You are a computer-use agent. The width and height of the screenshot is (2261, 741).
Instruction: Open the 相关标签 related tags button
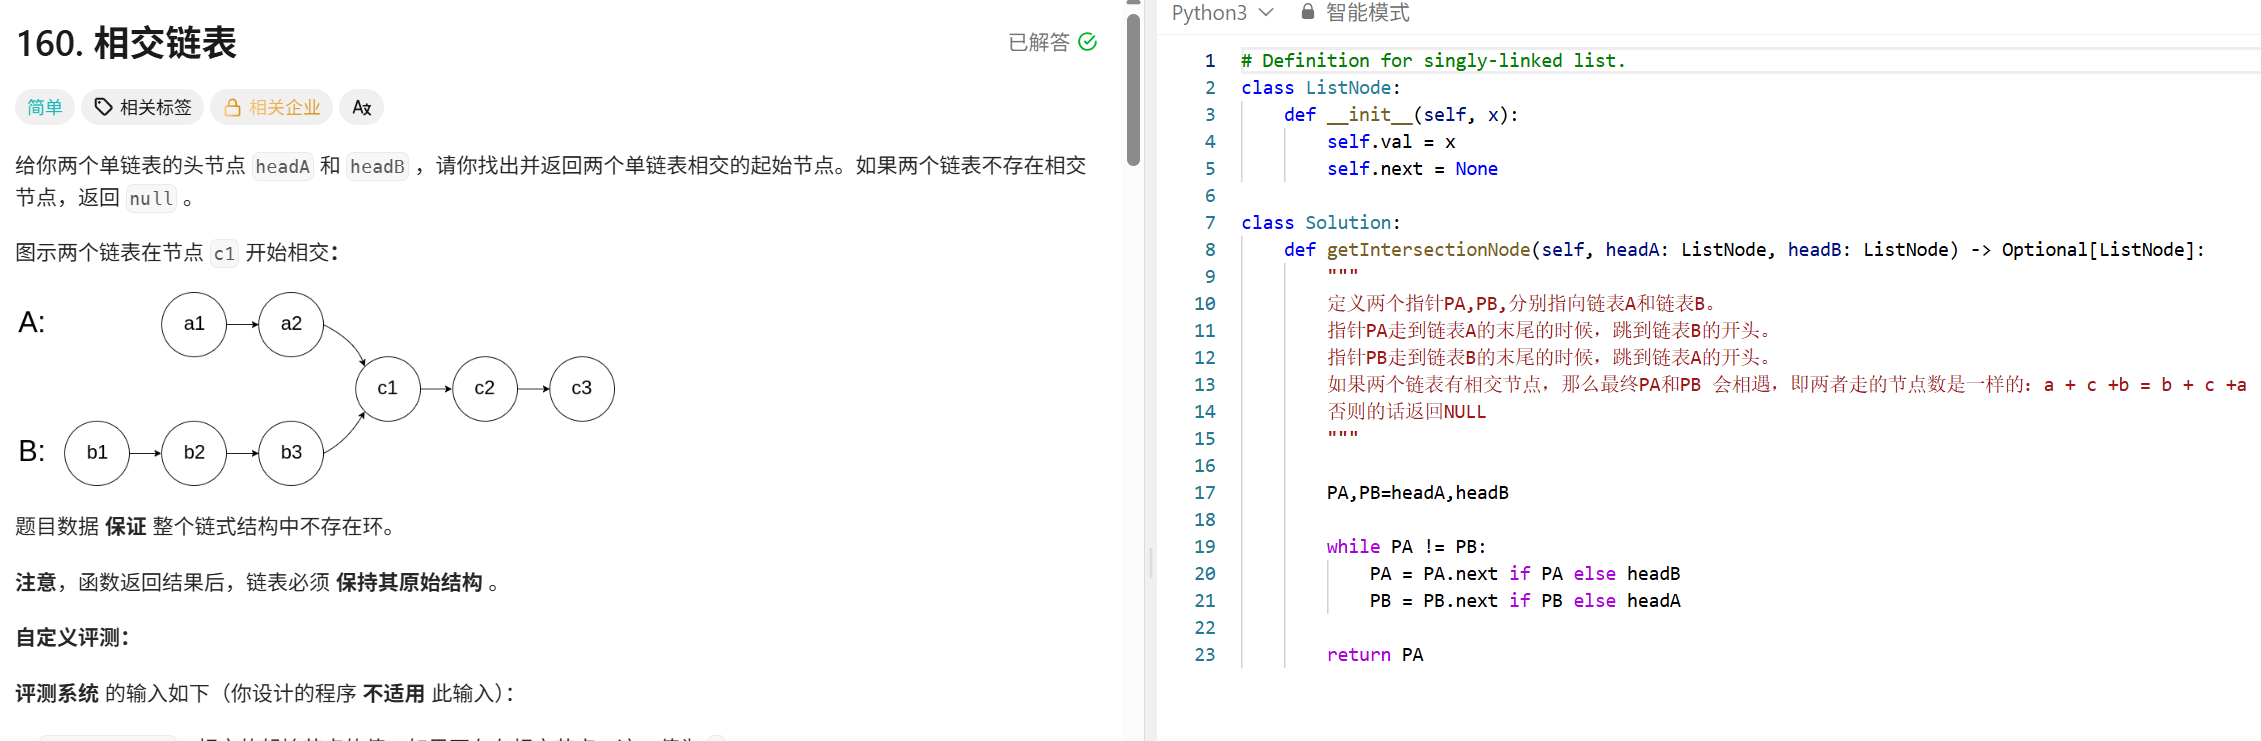[143, 107]
